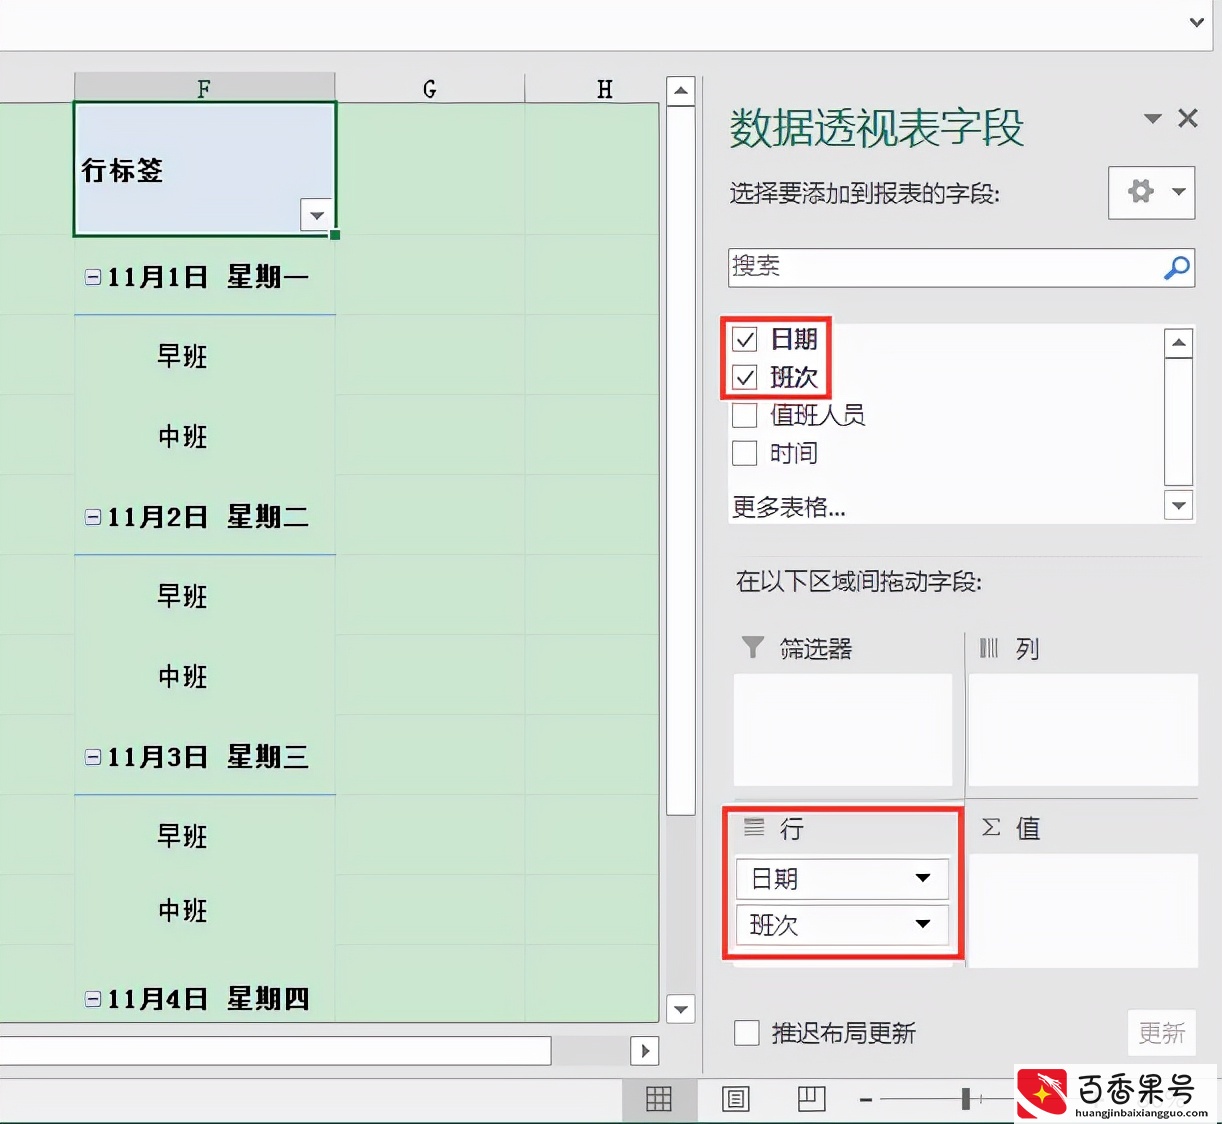Click the sheet vertical scrollbar down arrow
This screenshot has height=1124, width=1222.
click(681, 1009)
